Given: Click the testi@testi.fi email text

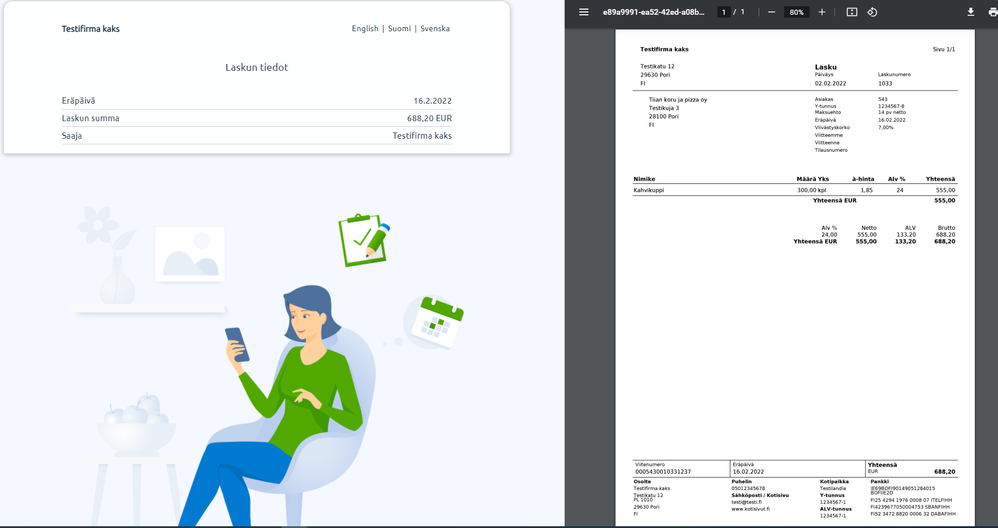Looking at the screenshot, I should tap(747, 502).
